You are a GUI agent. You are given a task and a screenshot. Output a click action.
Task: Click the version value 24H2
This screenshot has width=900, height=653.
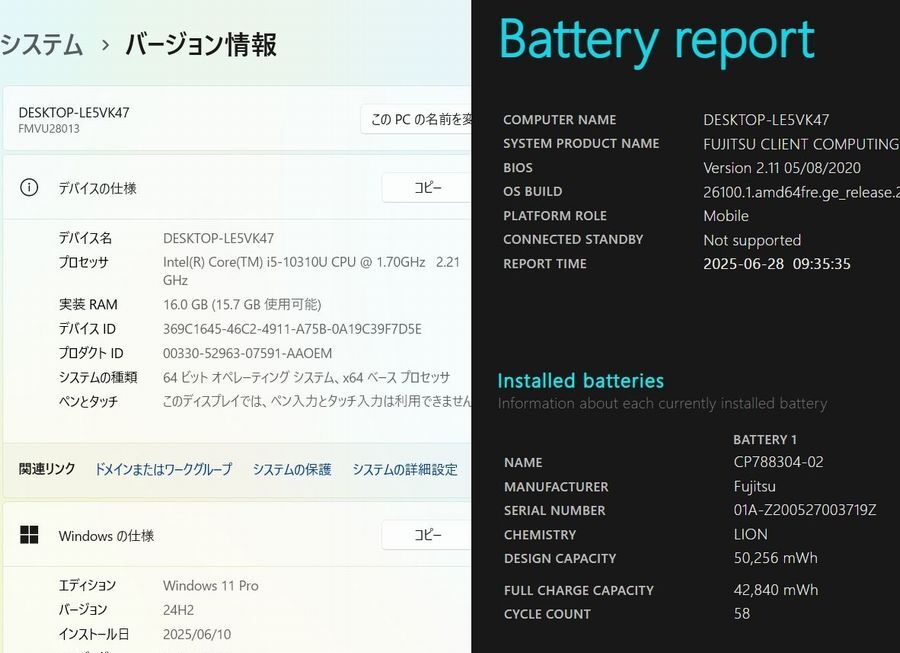(x=179, y=609)
